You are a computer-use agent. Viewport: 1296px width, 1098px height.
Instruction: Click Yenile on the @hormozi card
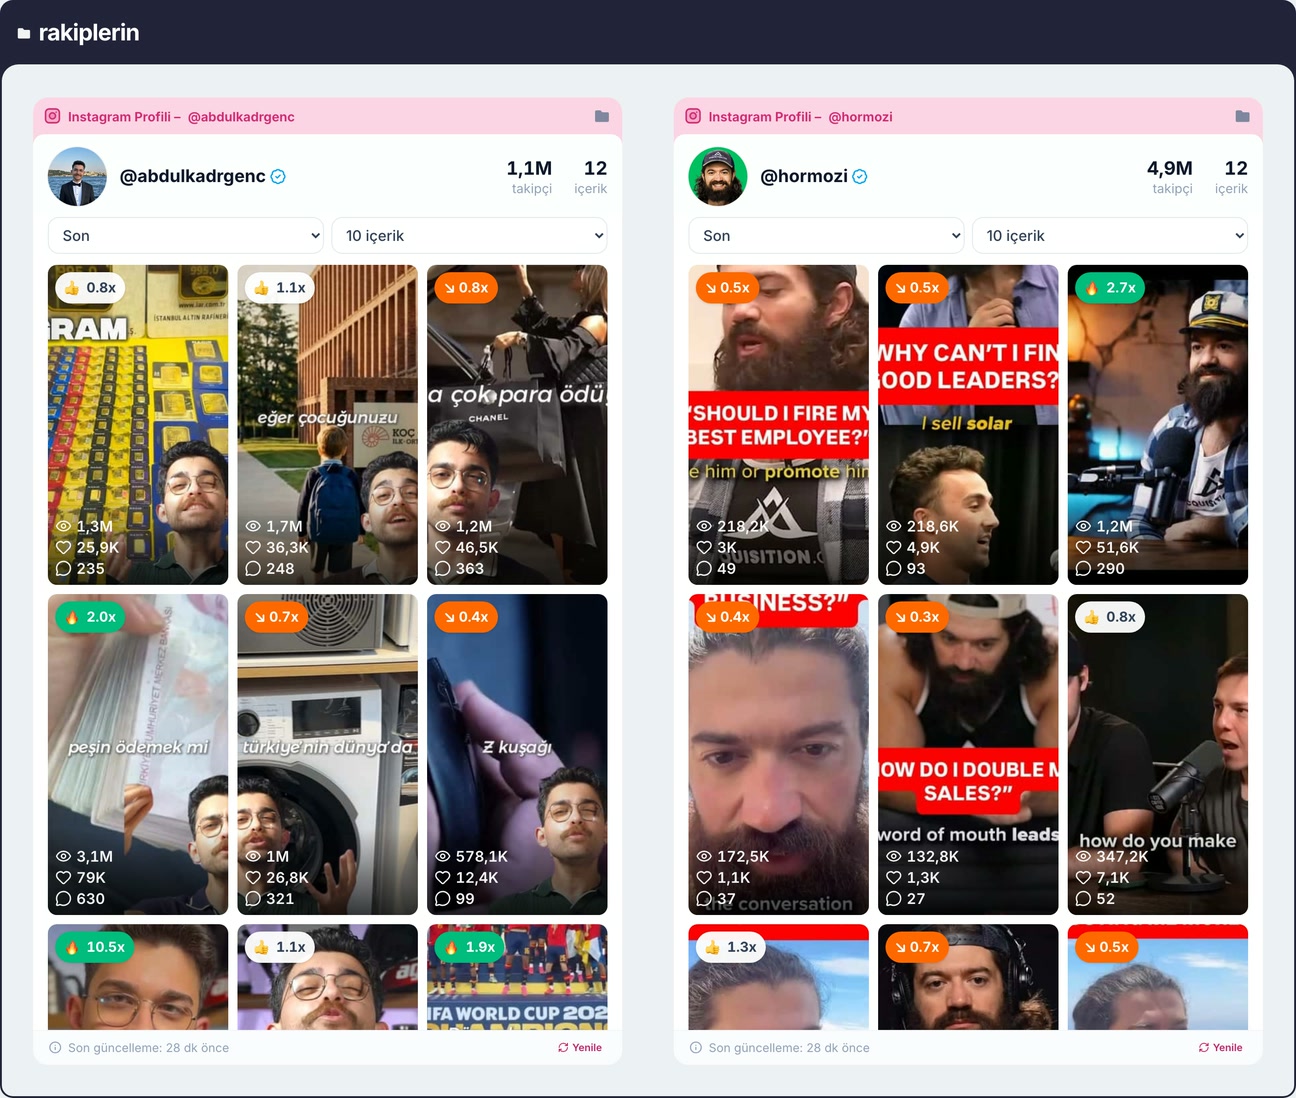(1221, 1048)
